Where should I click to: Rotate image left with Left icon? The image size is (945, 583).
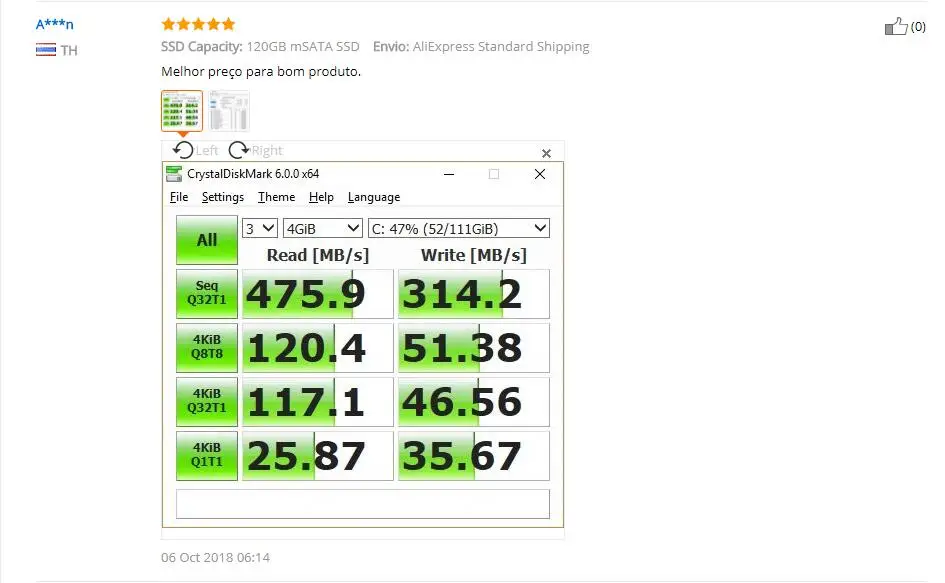183,150
